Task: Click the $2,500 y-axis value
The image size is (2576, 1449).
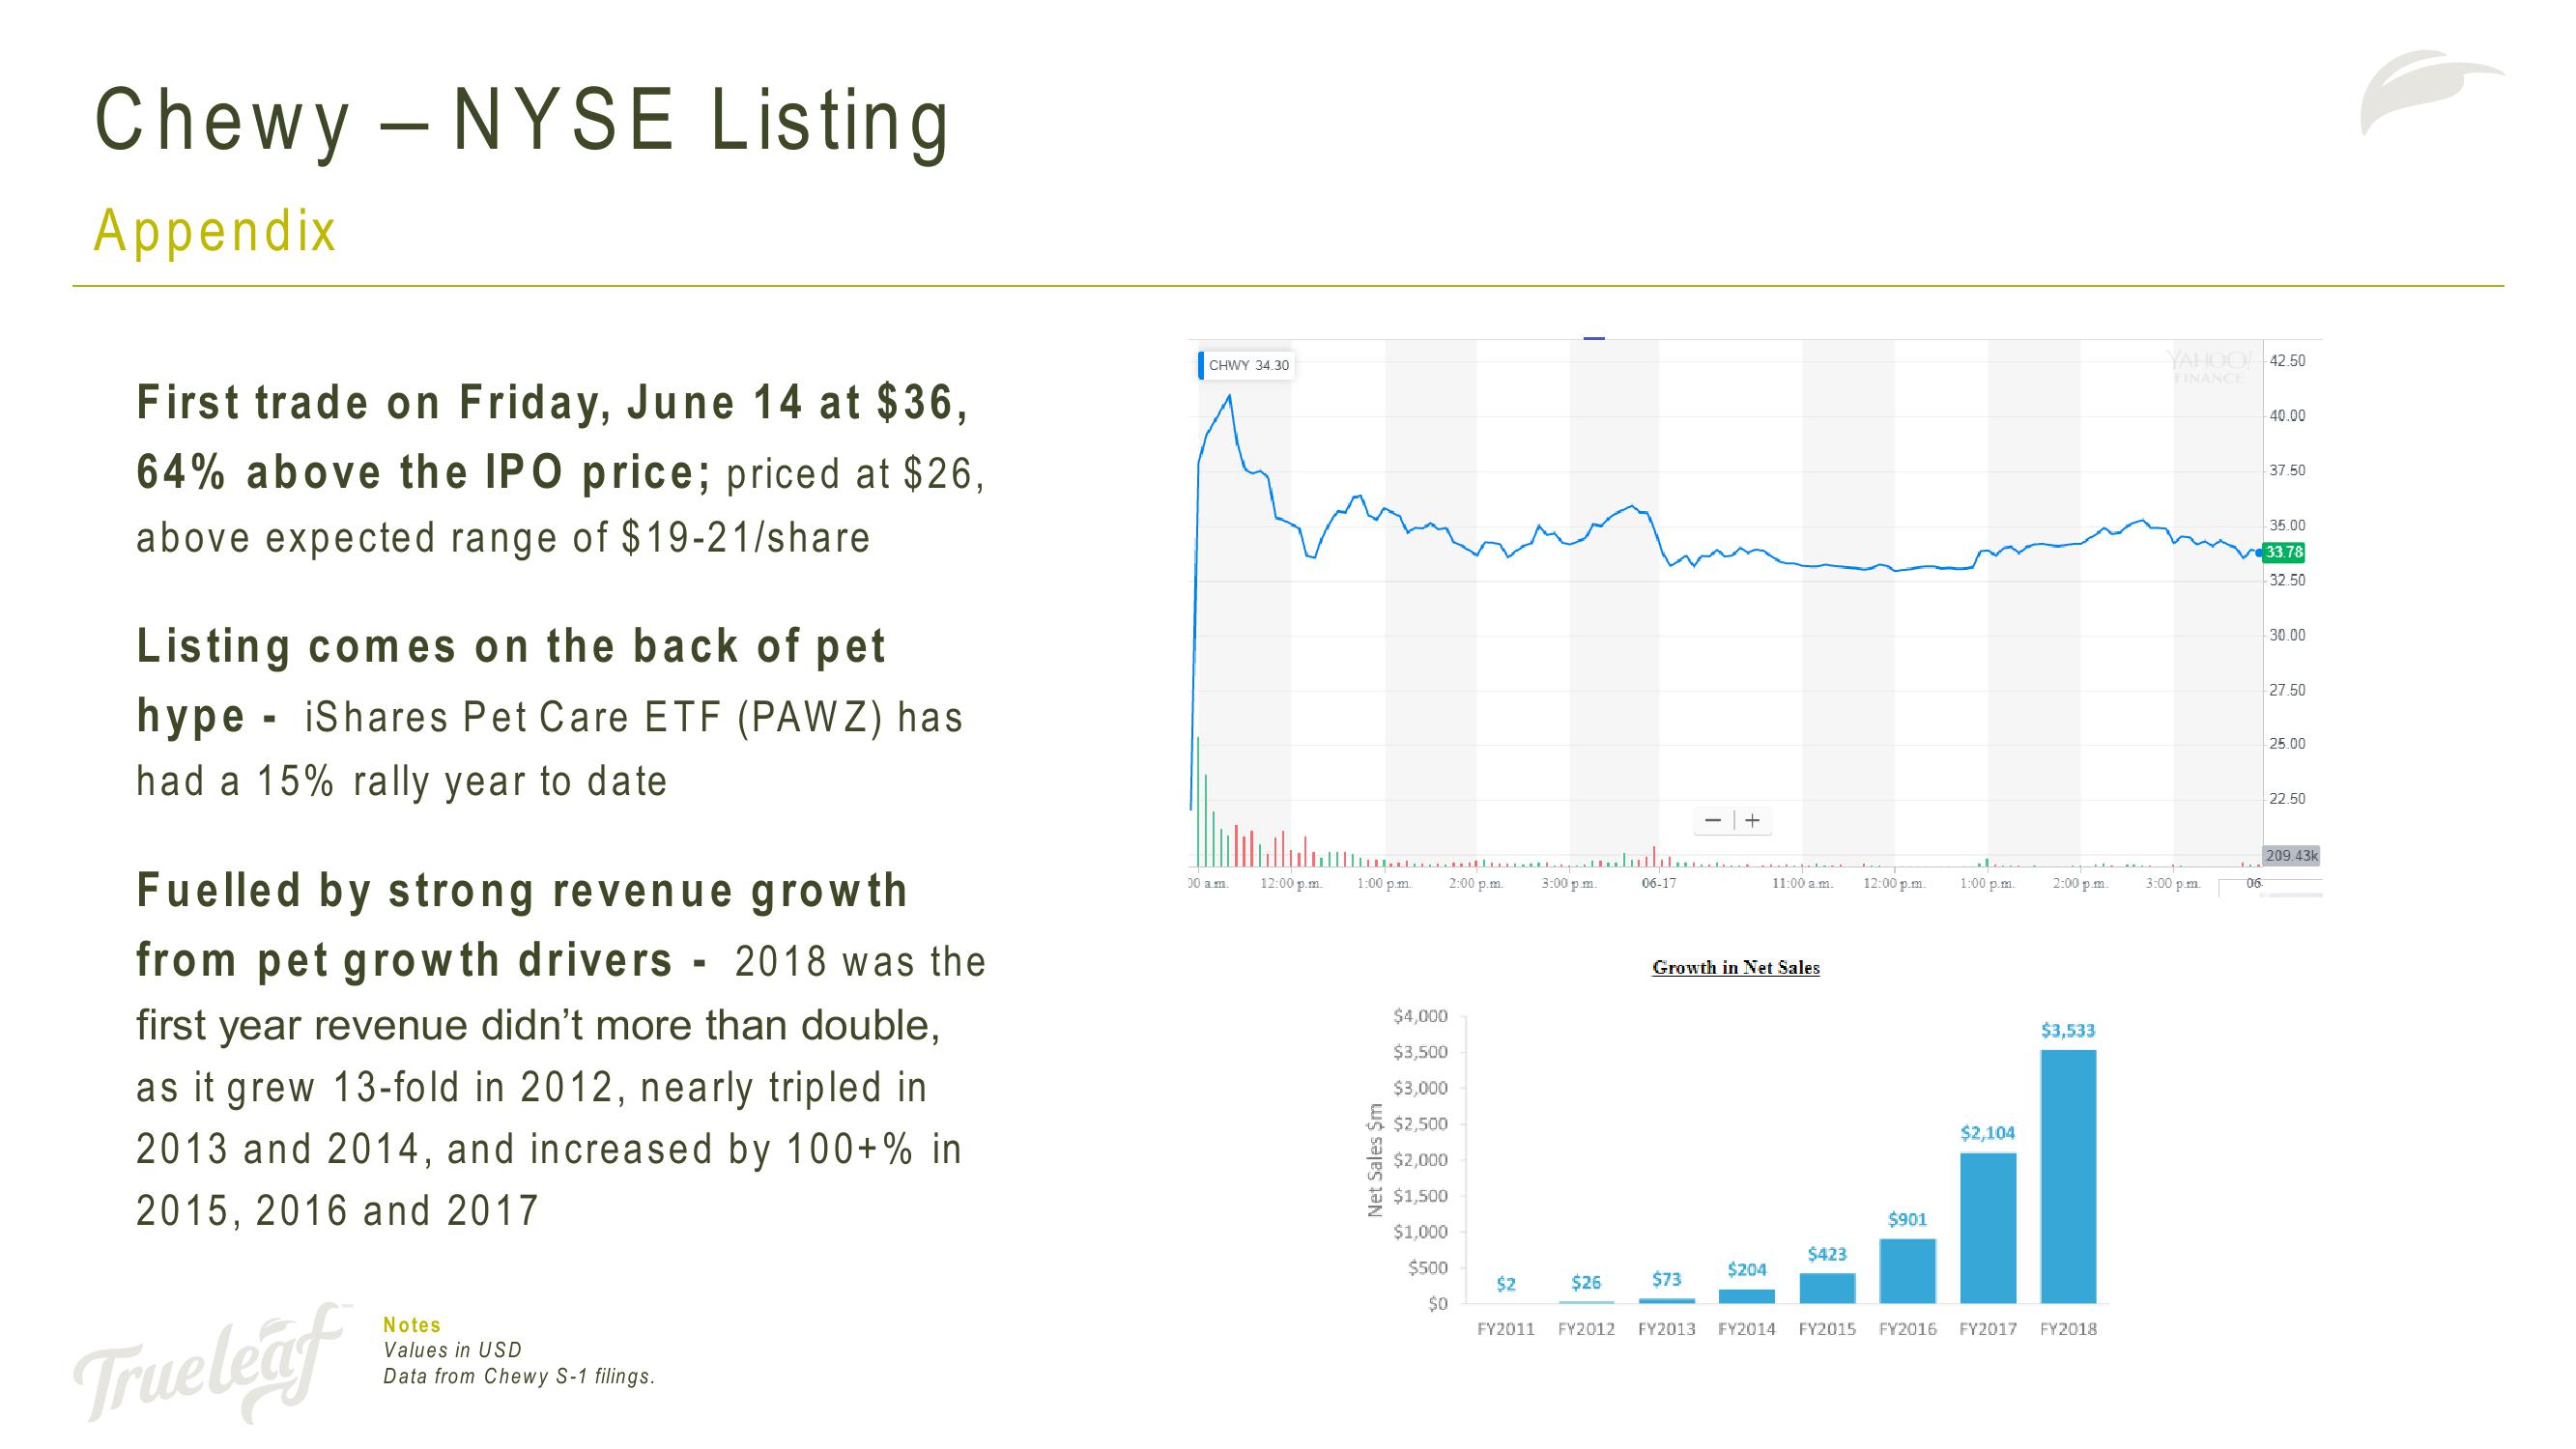Action: point(1420,1124)
